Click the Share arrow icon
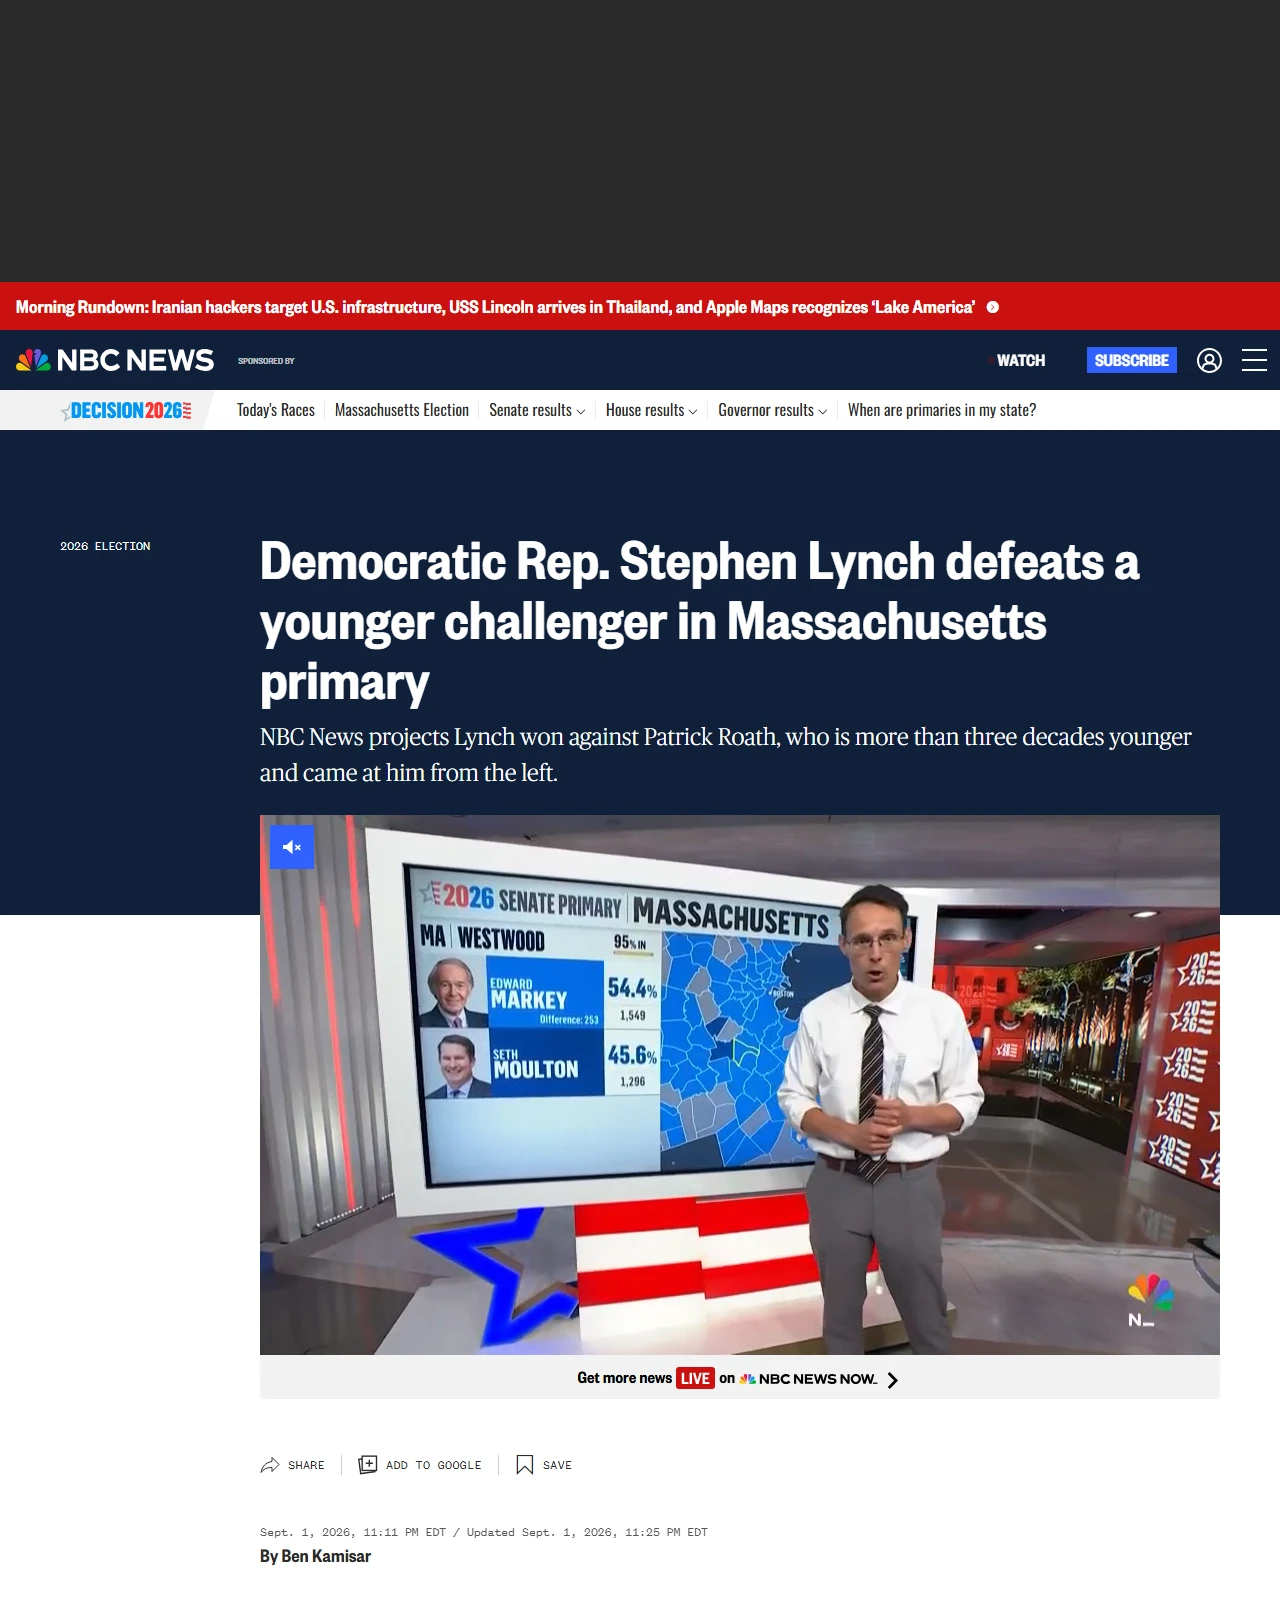Viewport: 1280px width, 1600px height. click(270, 1465)
